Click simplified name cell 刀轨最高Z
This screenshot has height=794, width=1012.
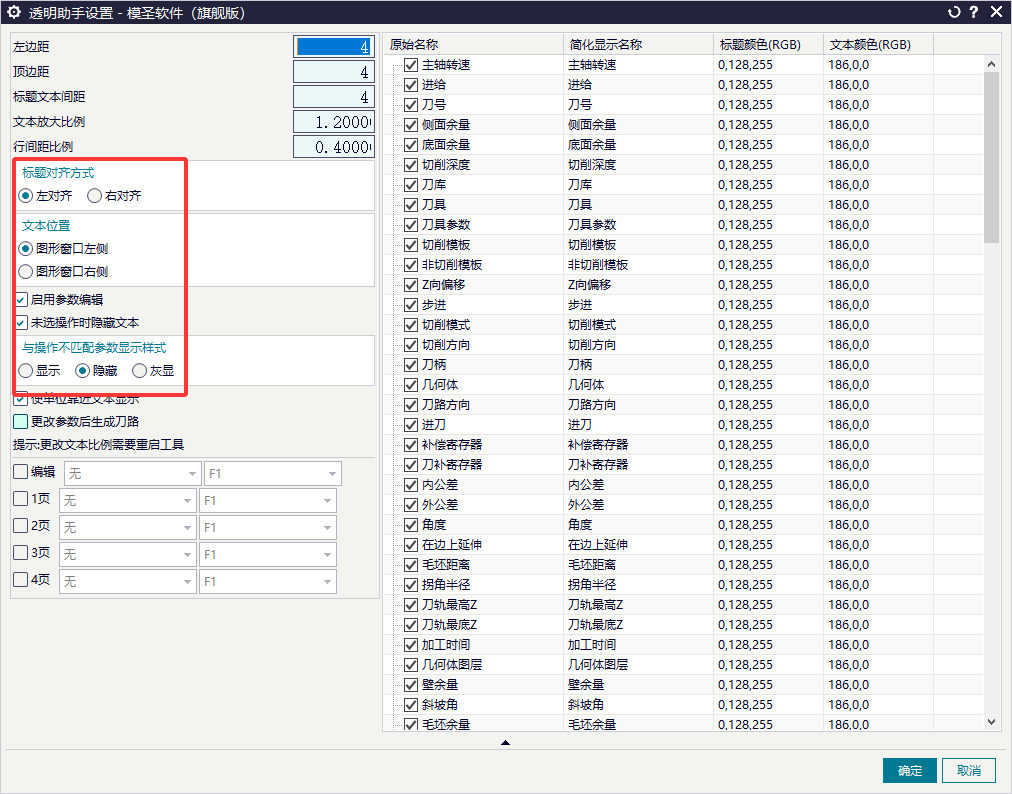click(x=638, y=605)
